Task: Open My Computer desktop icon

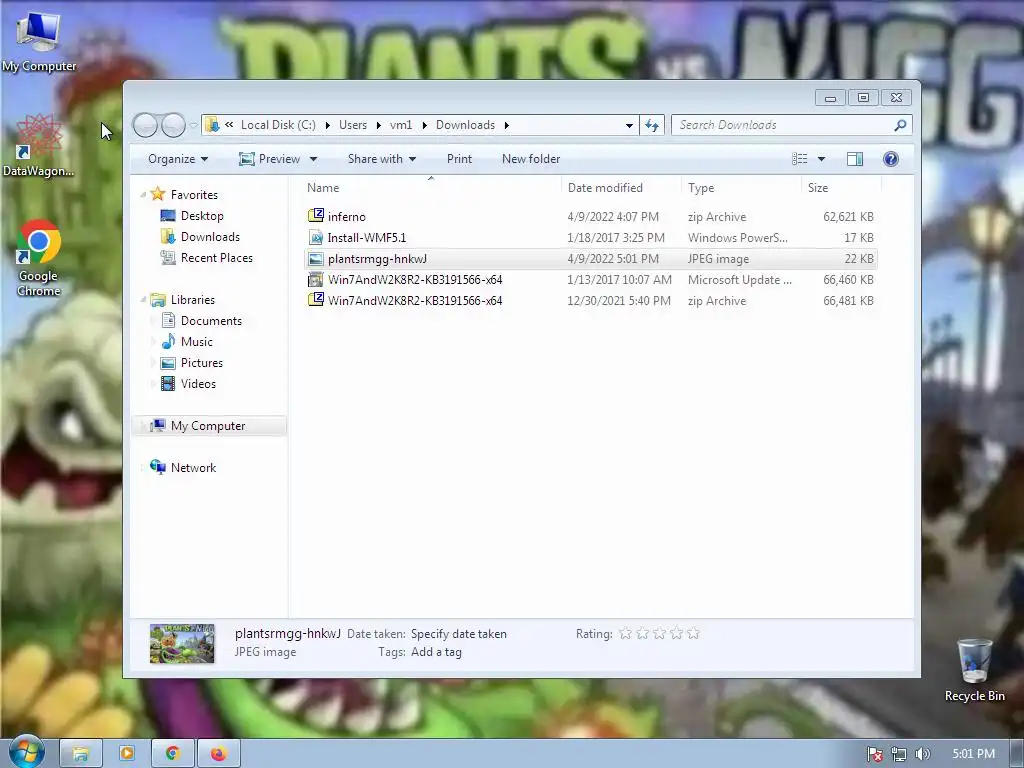Action: pos(39,41)
